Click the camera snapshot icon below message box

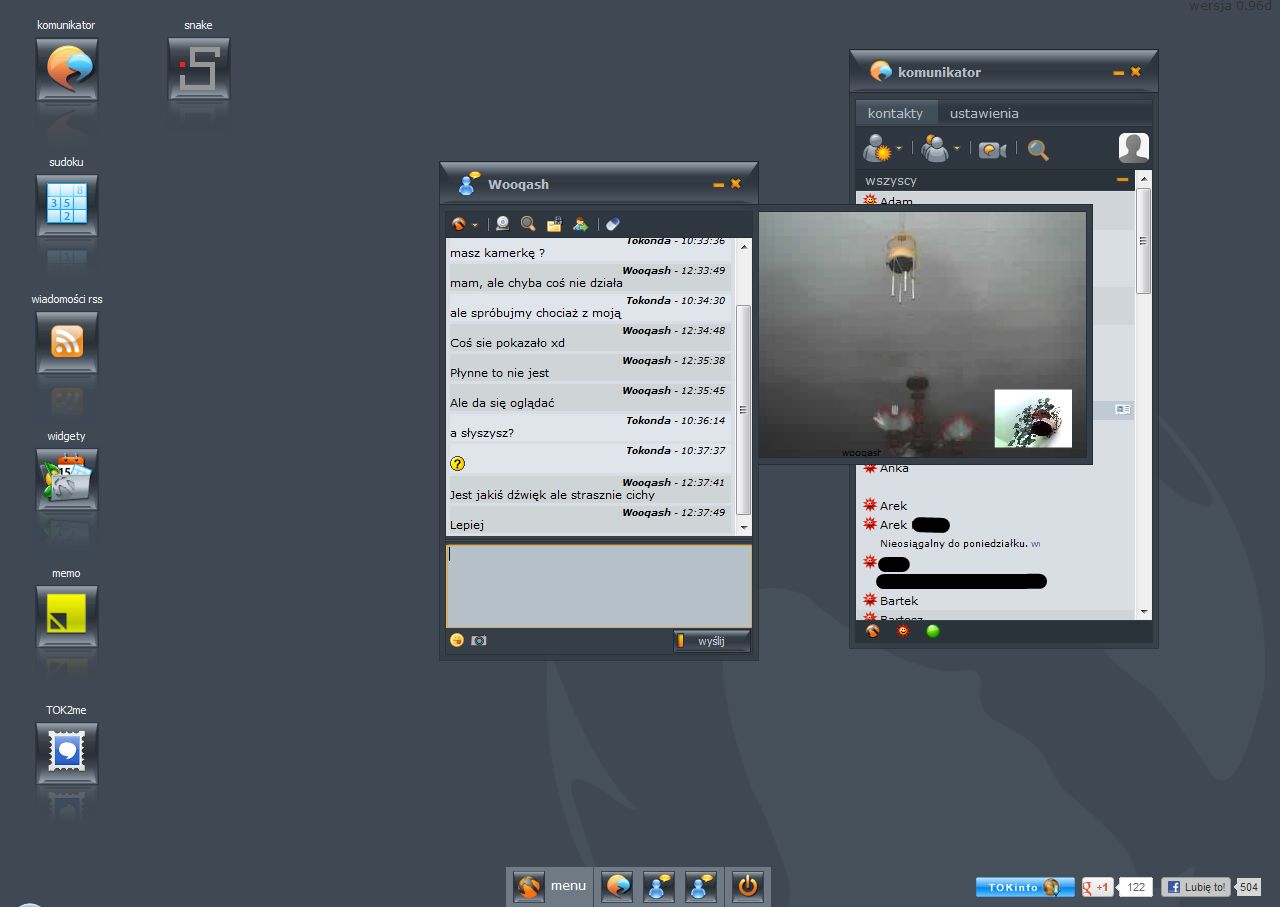[x=479, y=640]
